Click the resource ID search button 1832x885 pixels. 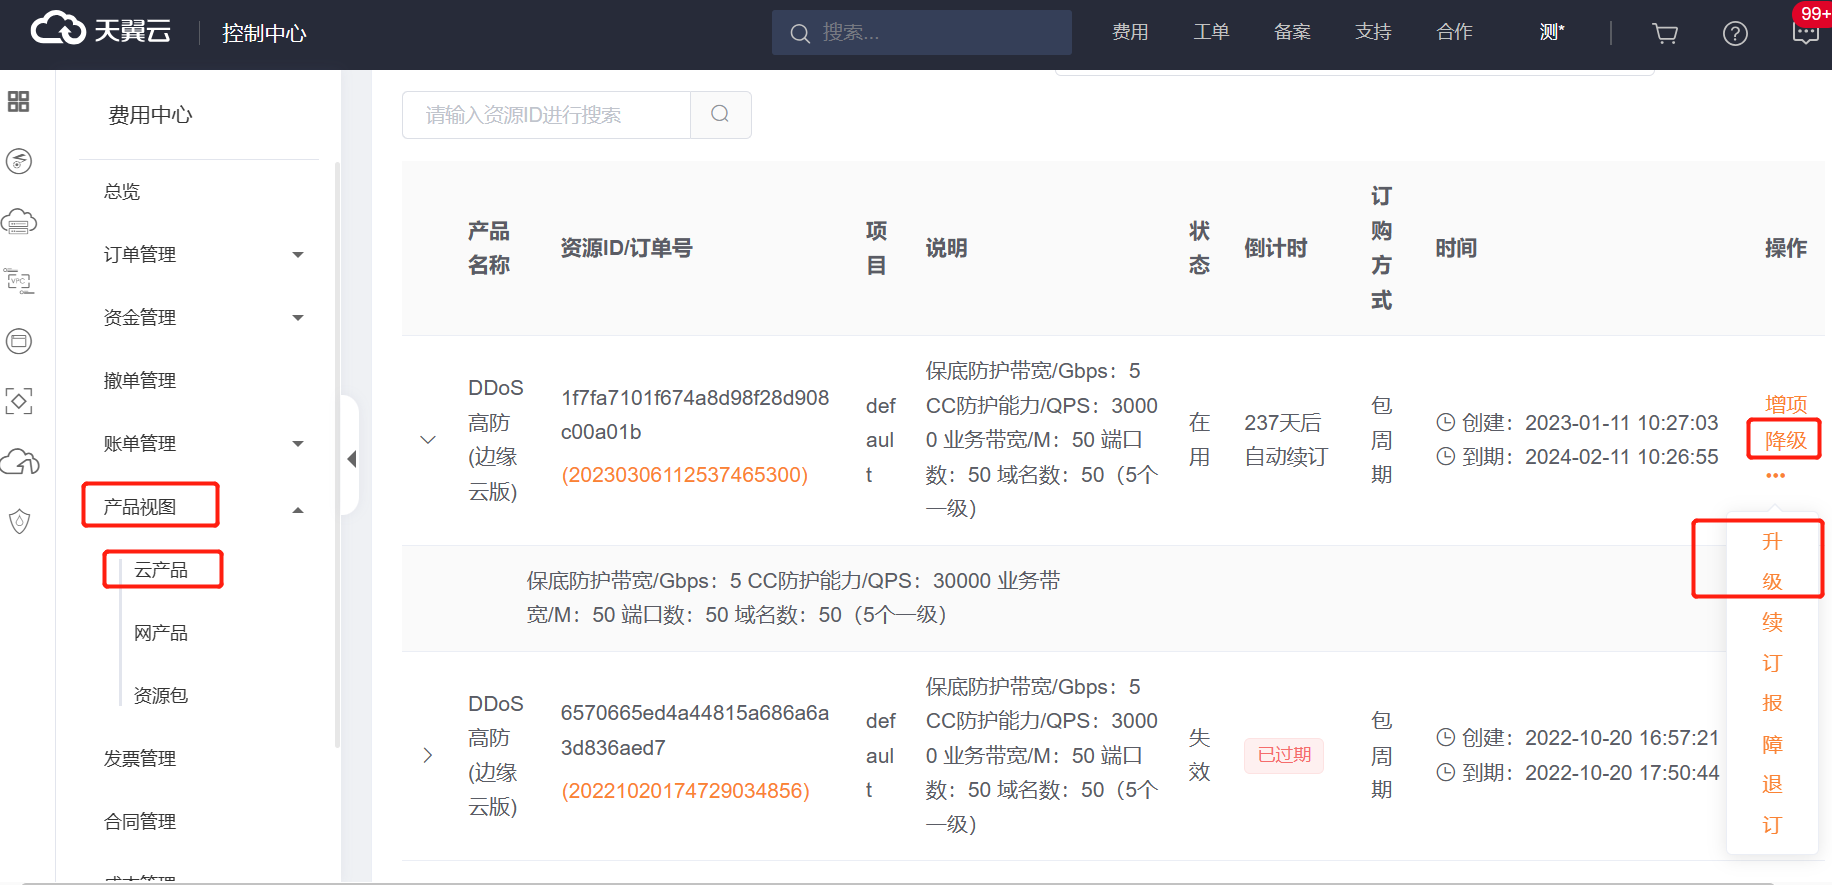click(x=720, y=114)
